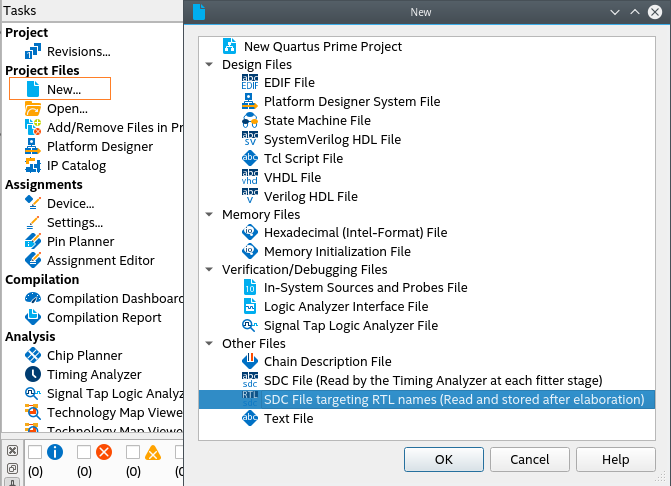Collapse the Verification/Debugging Files category
Viewport: 671px width, 486px height.
(x=209, y=269)
